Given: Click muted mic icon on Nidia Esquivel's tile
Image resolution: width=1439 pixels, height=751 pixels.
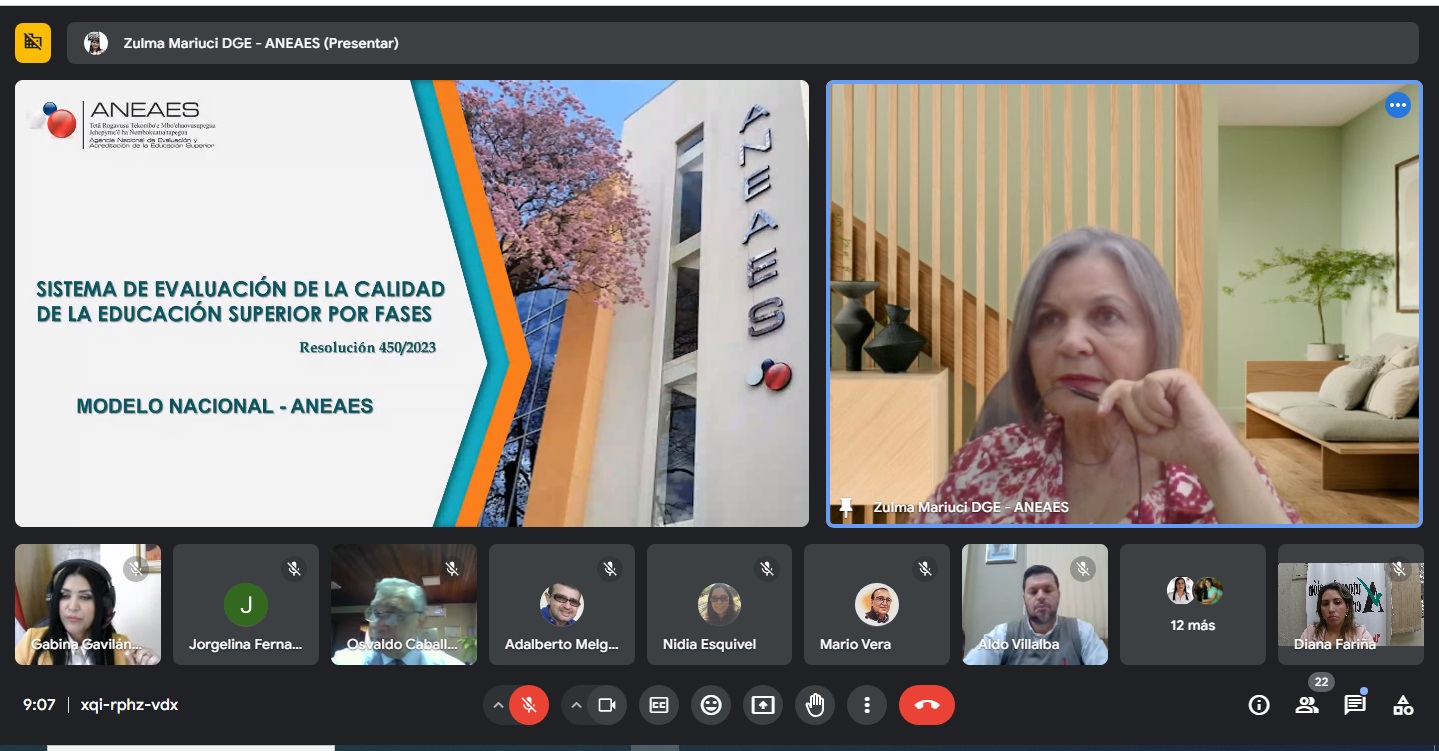Looking at the screenshot, I should [x=767, y=568].
